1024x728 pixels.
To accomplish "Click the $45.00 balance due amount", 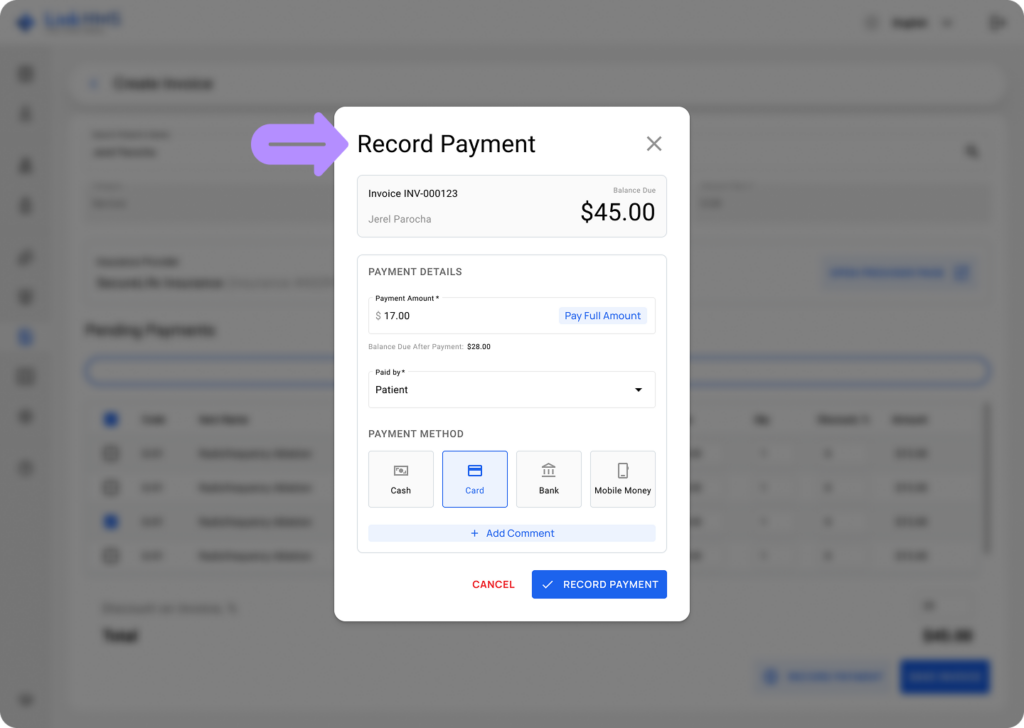I will [x=617, y=212].
